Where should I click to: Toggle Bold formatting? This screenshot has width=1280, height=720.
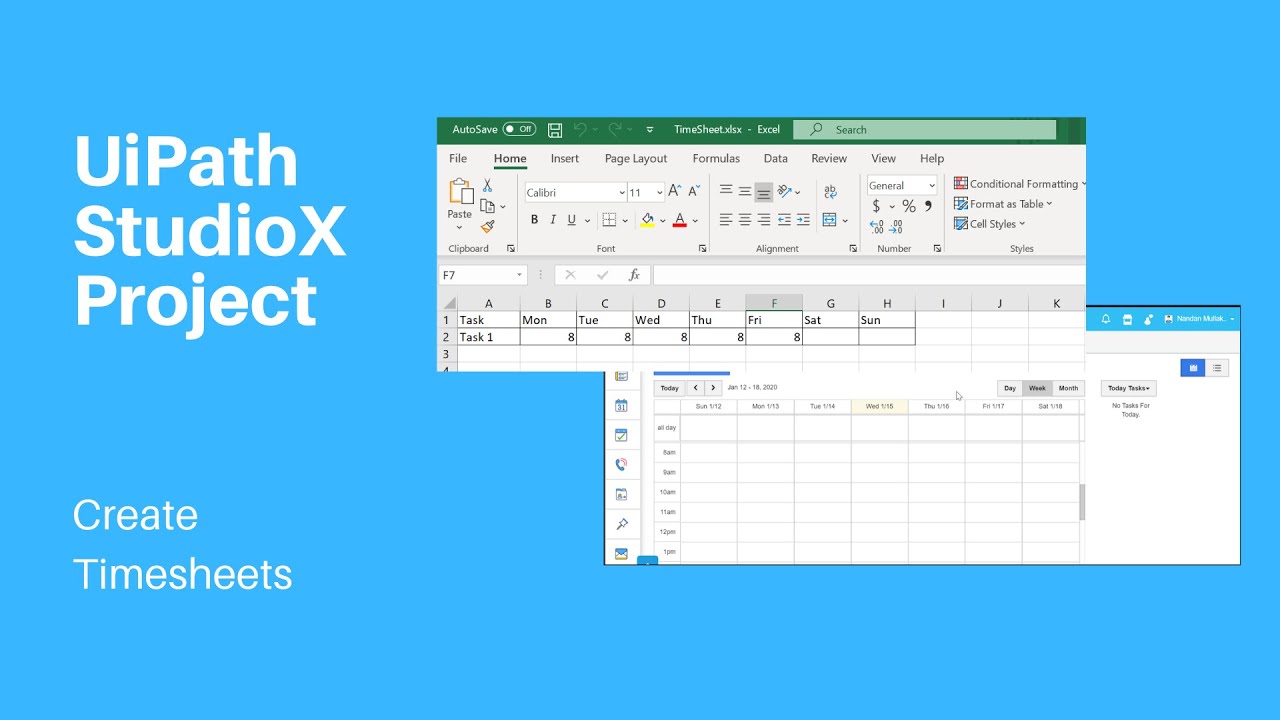(x=534, y=220)
